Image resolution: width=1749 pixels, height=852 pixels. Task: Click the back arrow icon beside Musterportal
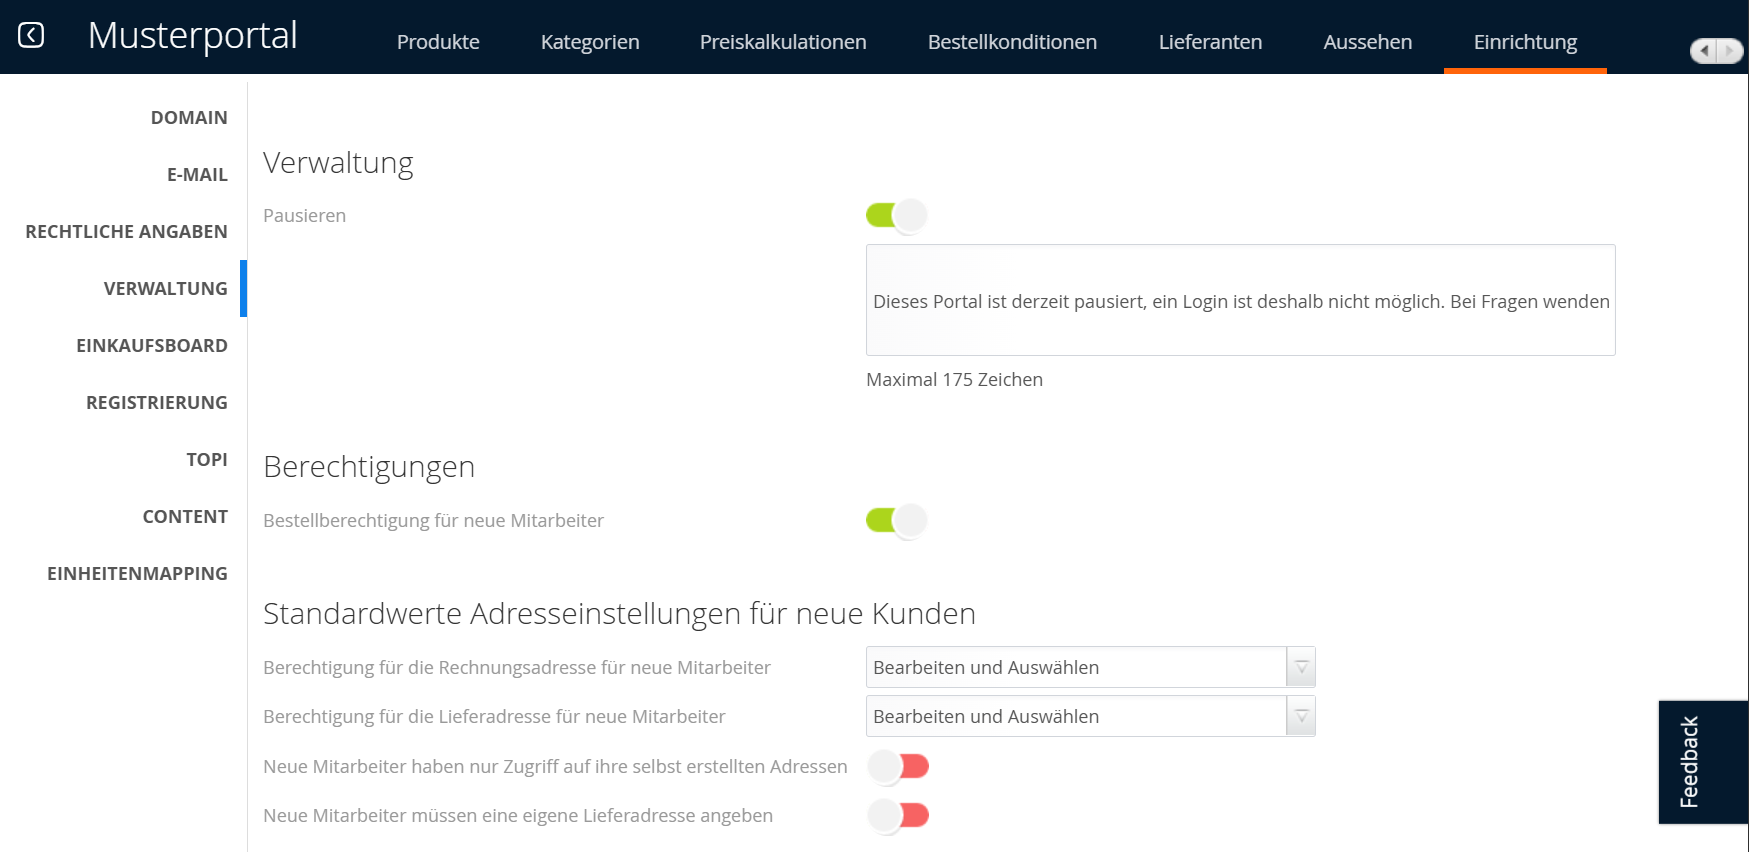click(31, 35)
